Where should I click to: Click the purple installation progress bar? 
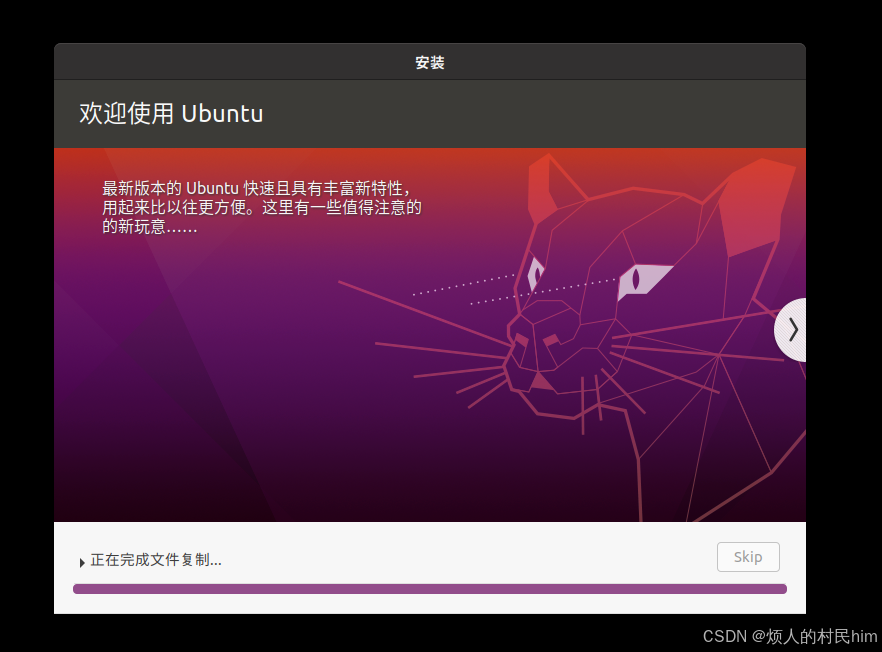point(429,589)
